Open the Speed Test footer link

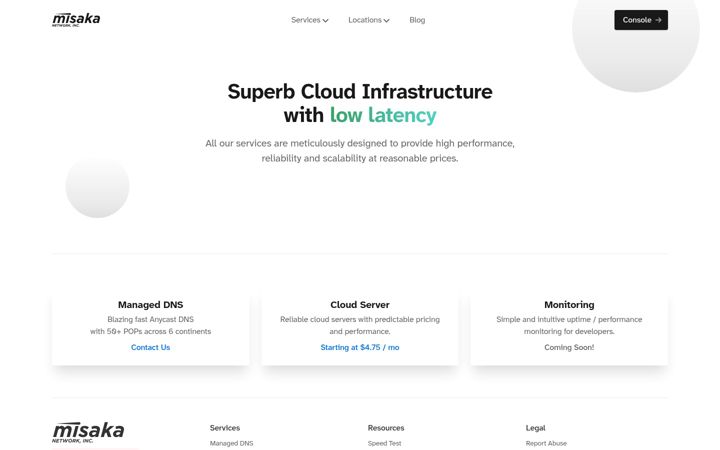click(384, 444)
